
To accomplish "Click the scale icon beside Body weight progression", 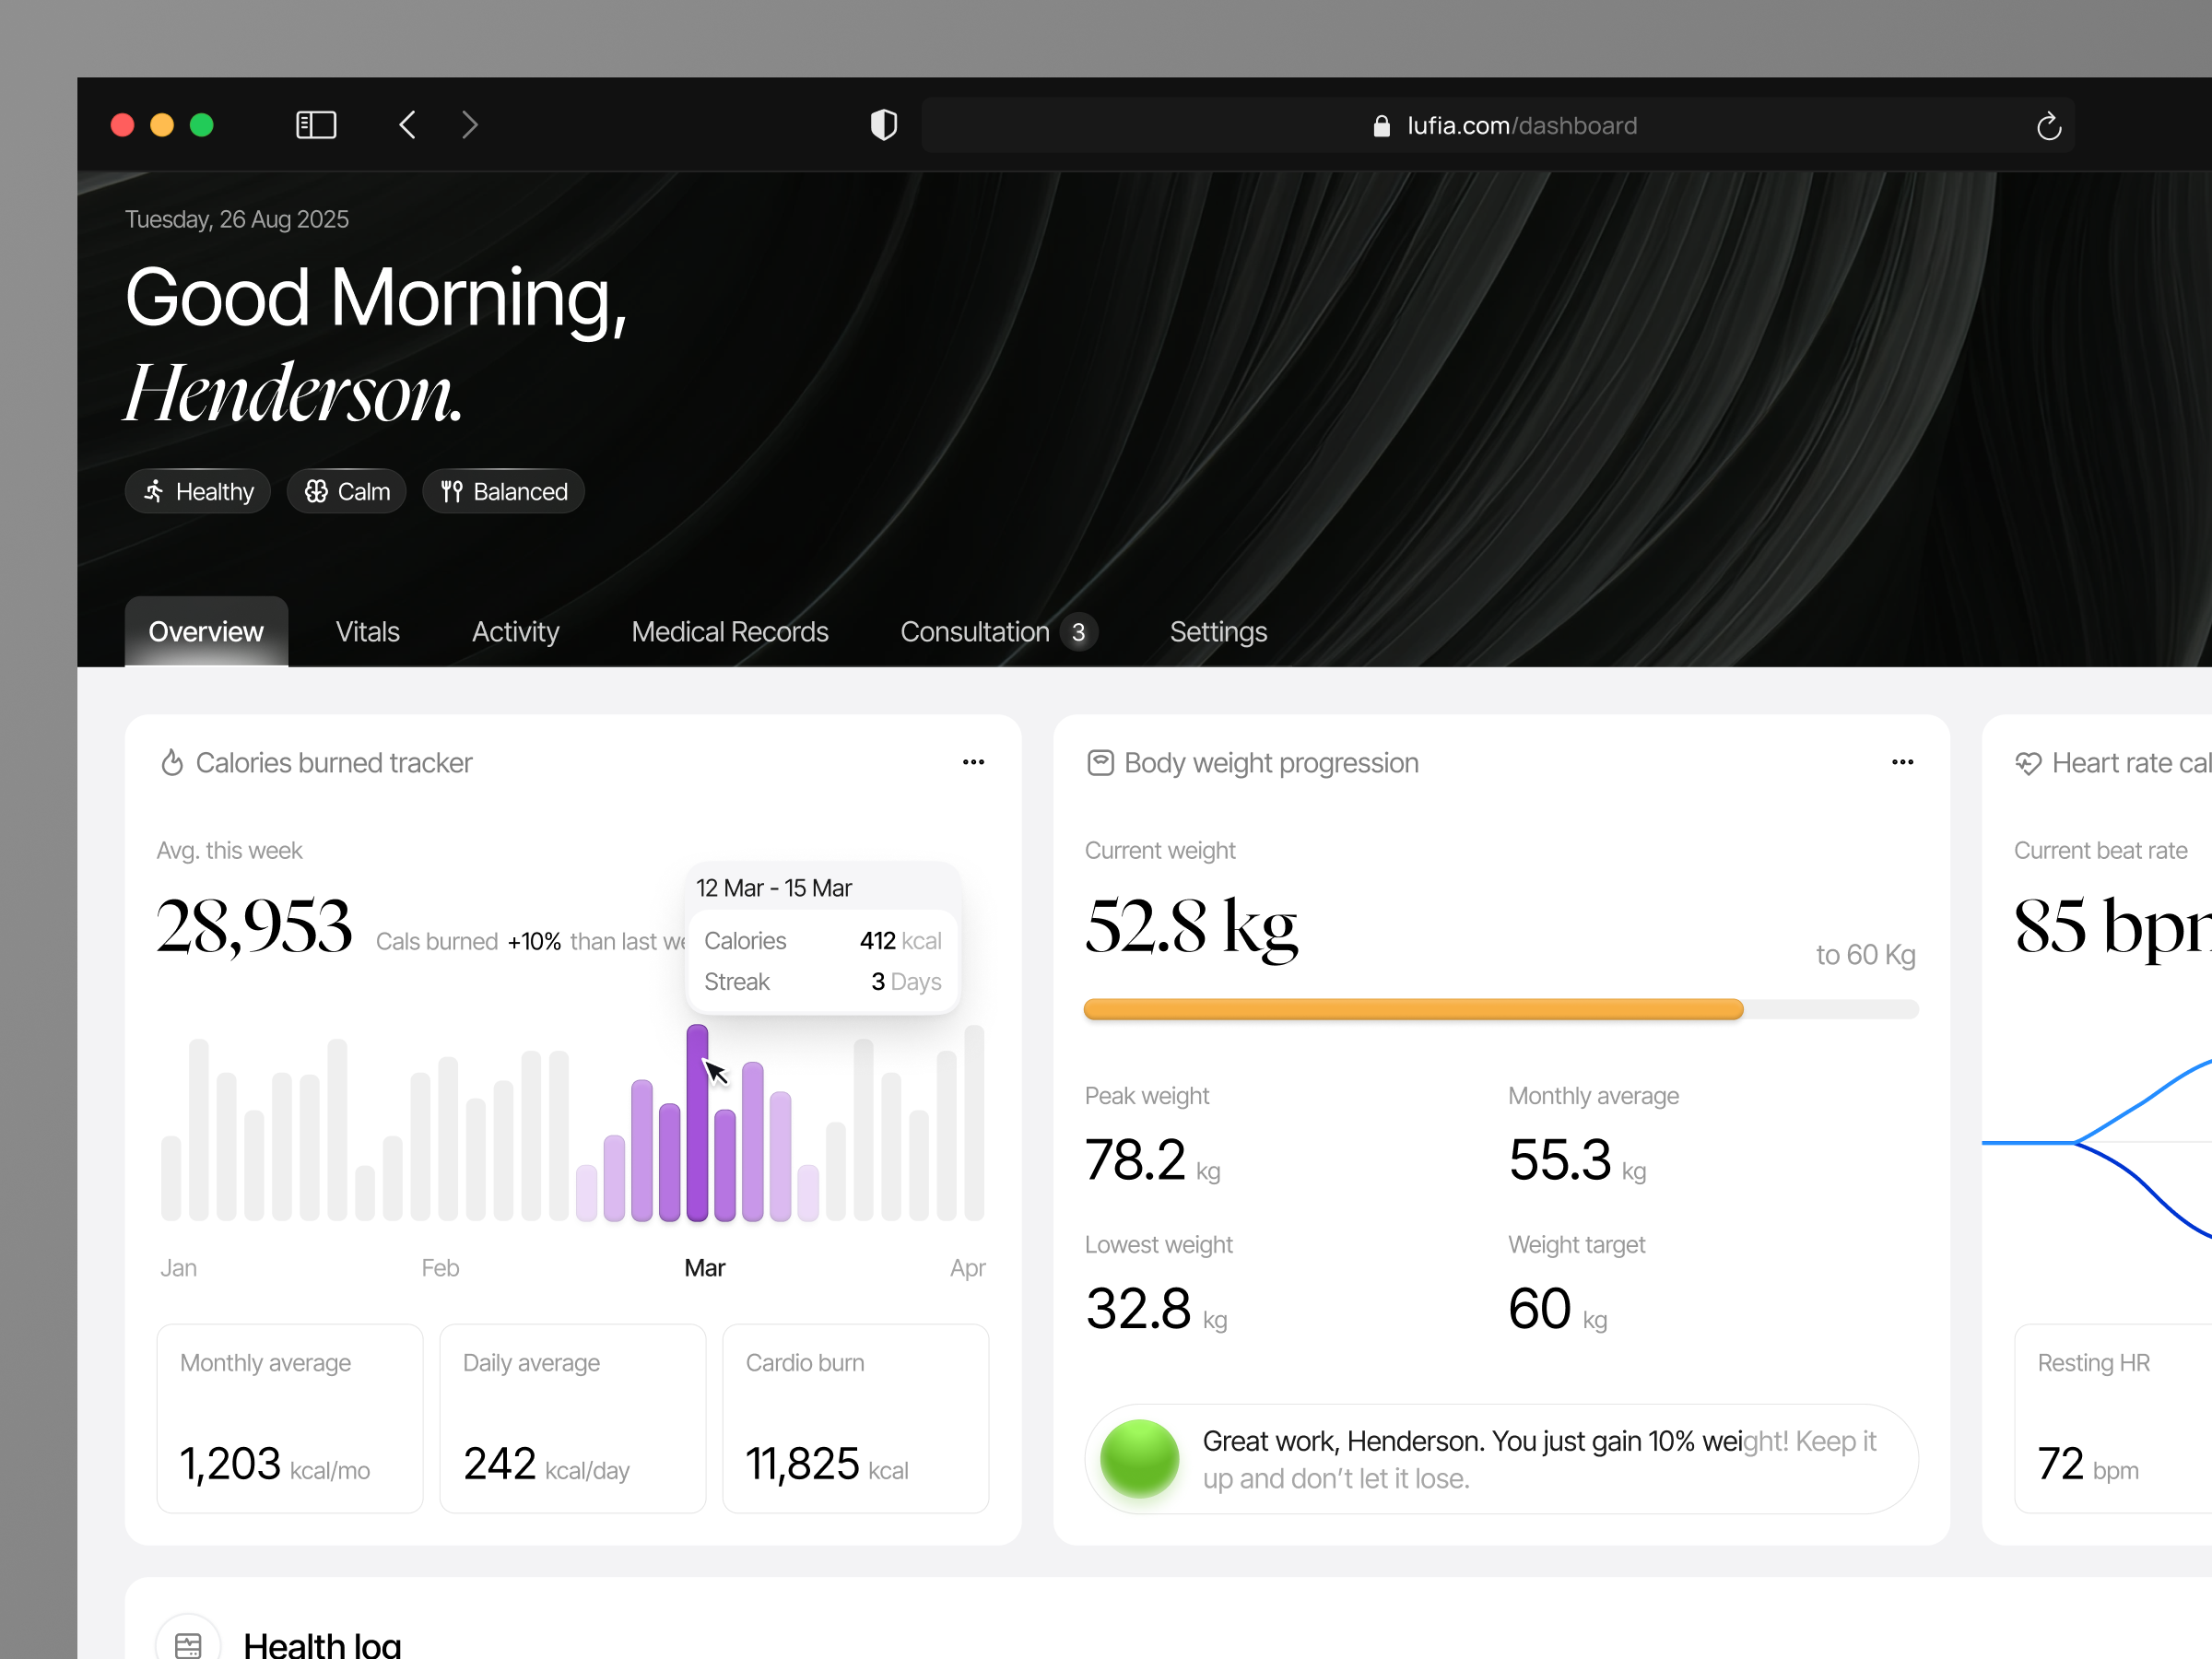I will (1101, 762).
